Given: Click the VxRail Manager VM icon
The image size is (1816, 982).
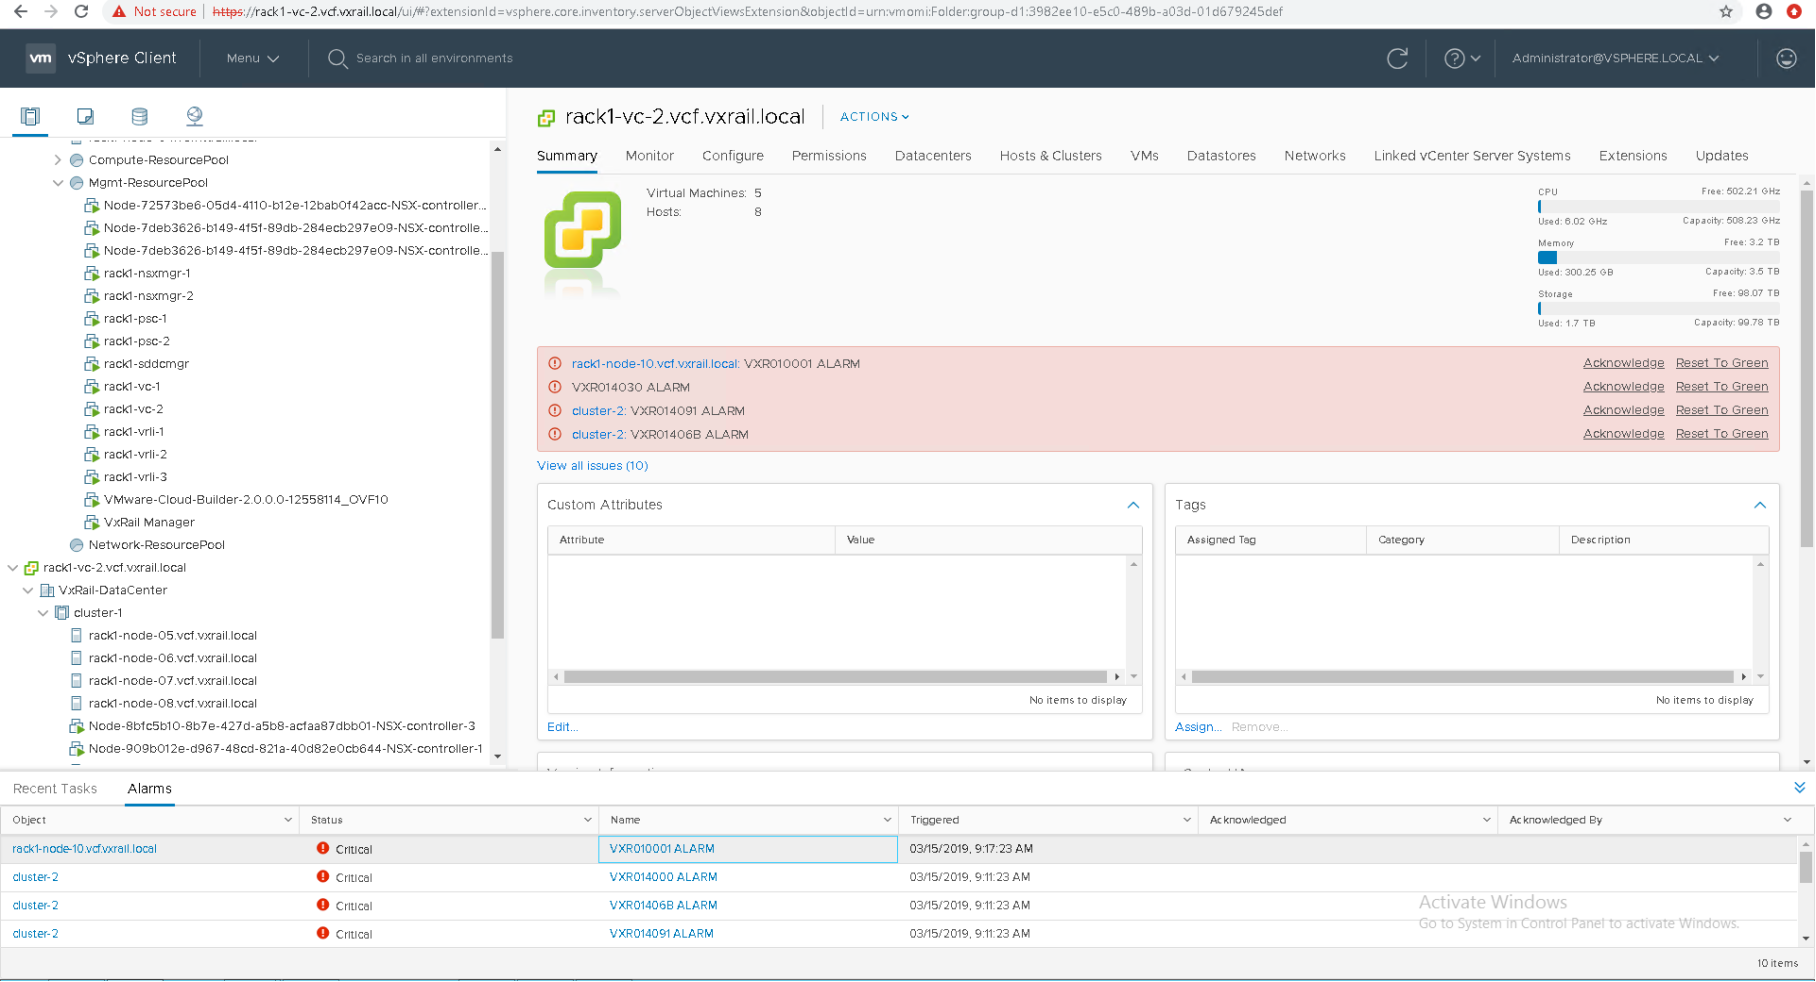Looking at the screenshot, I should point(92,522).
